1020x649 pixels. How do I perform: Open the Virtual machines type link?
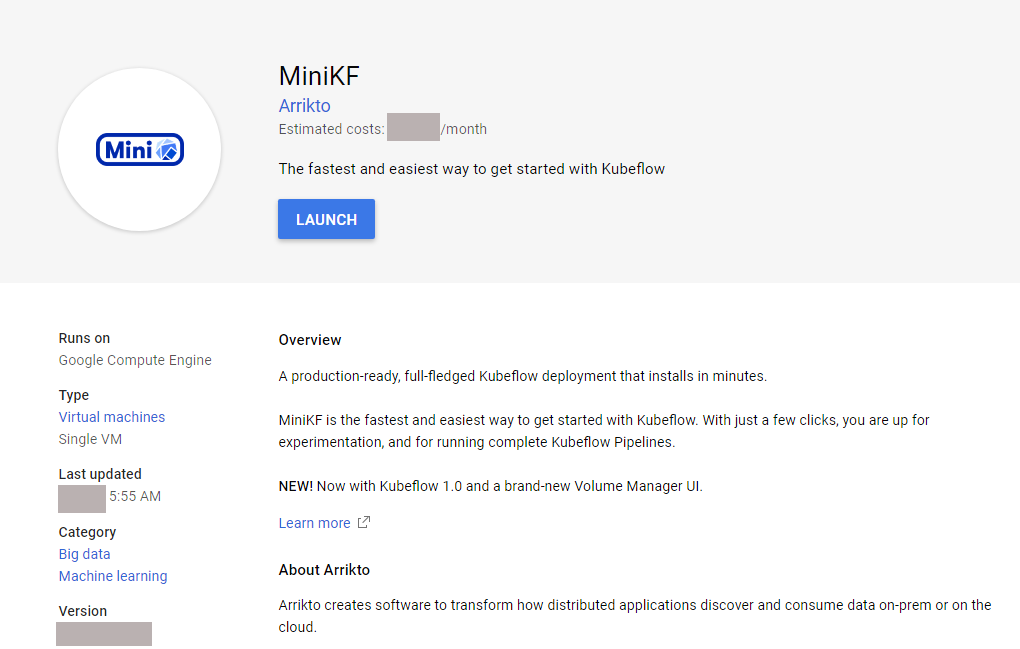[x=112, y=417]
